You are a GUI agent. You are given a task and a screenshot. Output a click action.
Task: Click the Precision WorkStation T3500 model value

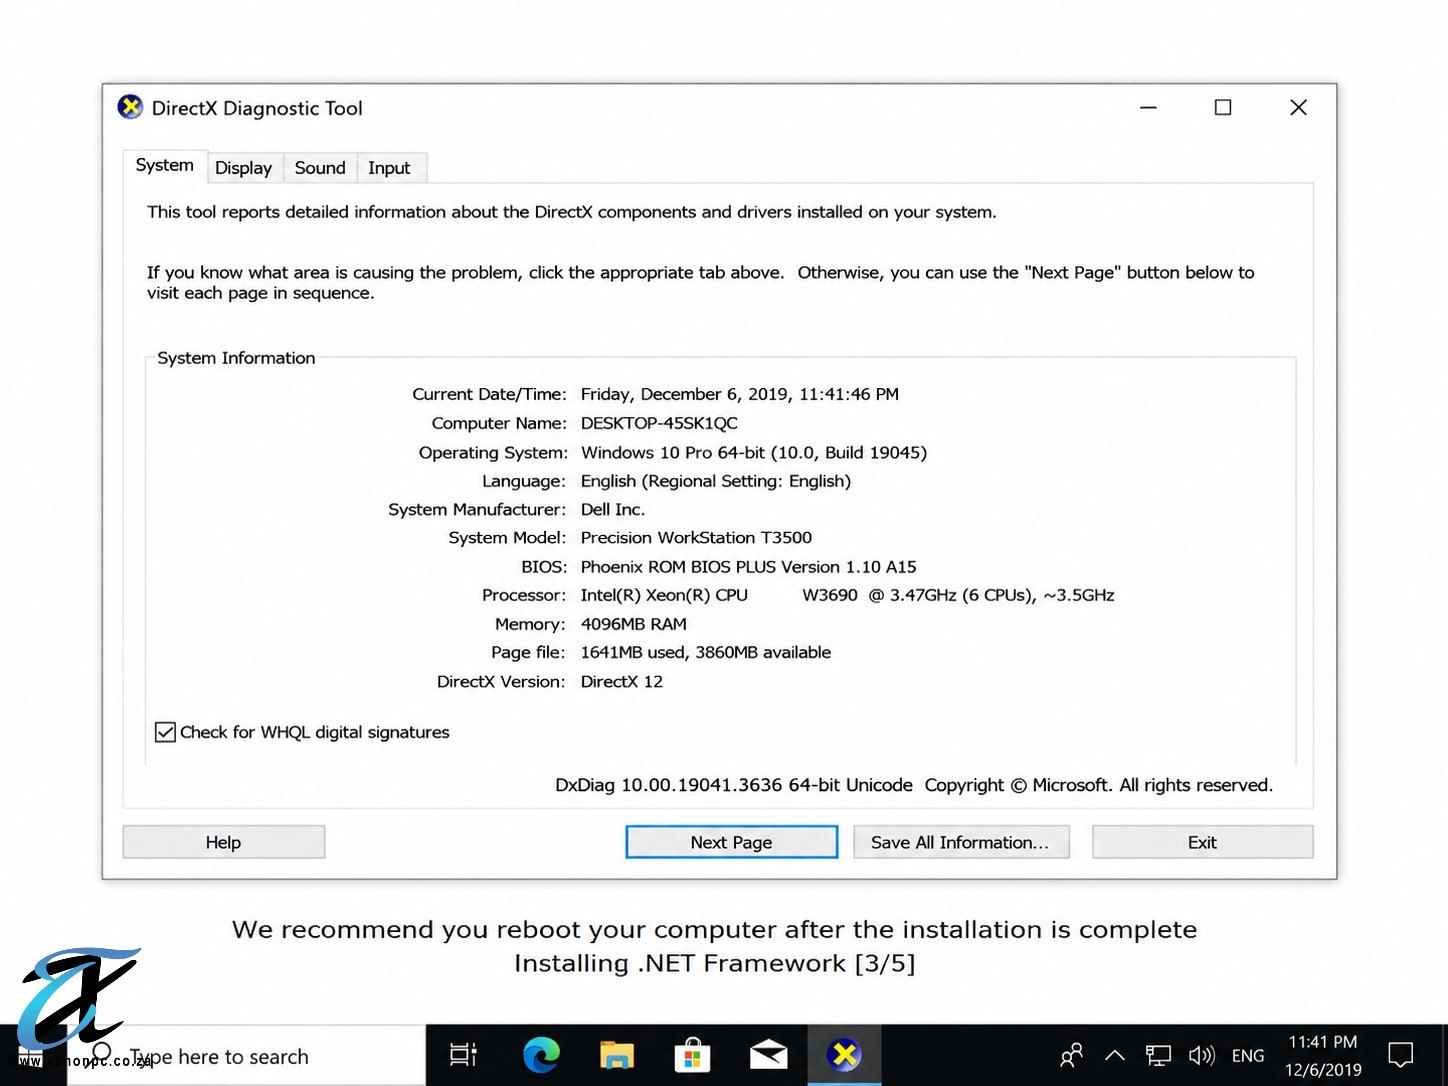696,537
